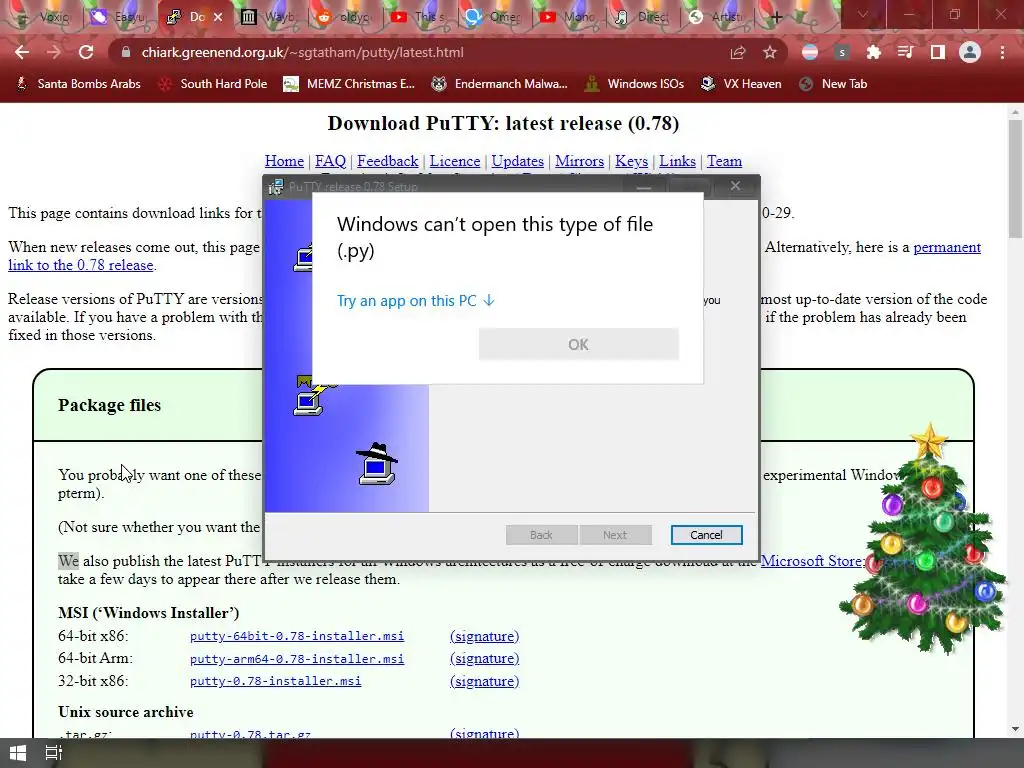
Task: Open the Keys link
Action: pyautogui.click(x=632, y=161)
